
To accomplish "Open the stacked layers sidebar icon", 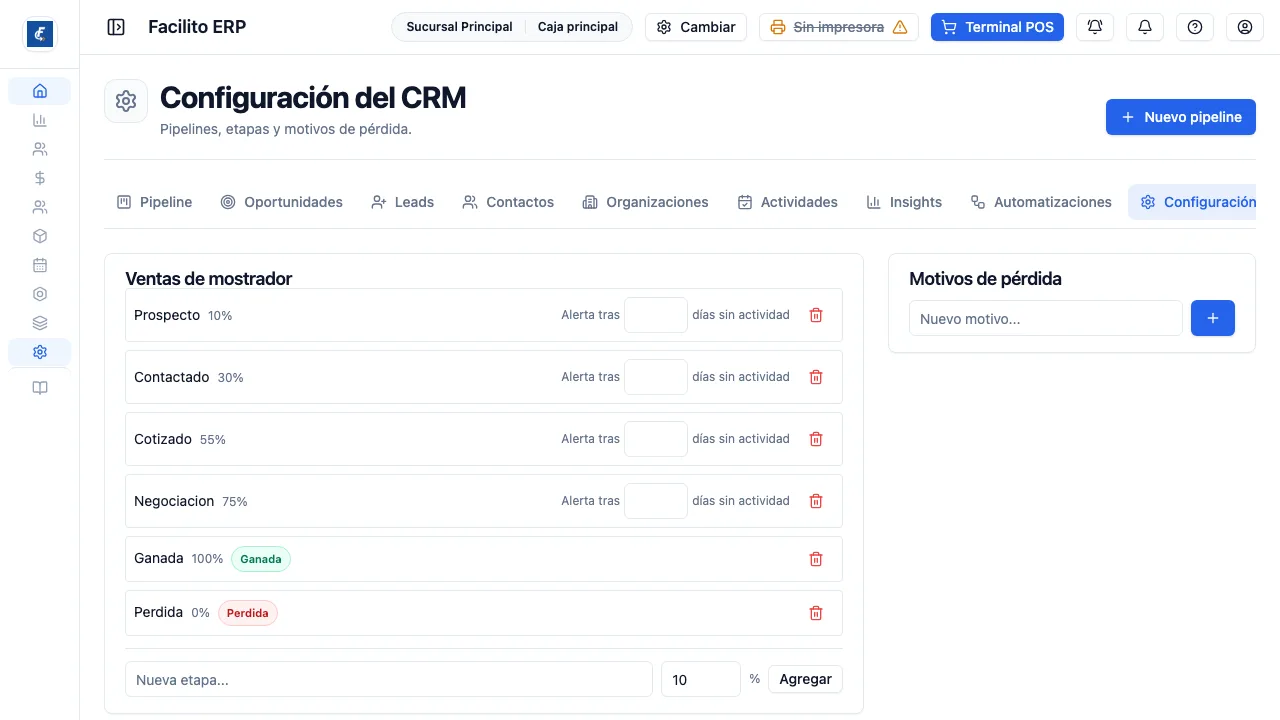I will pos(40,323).
